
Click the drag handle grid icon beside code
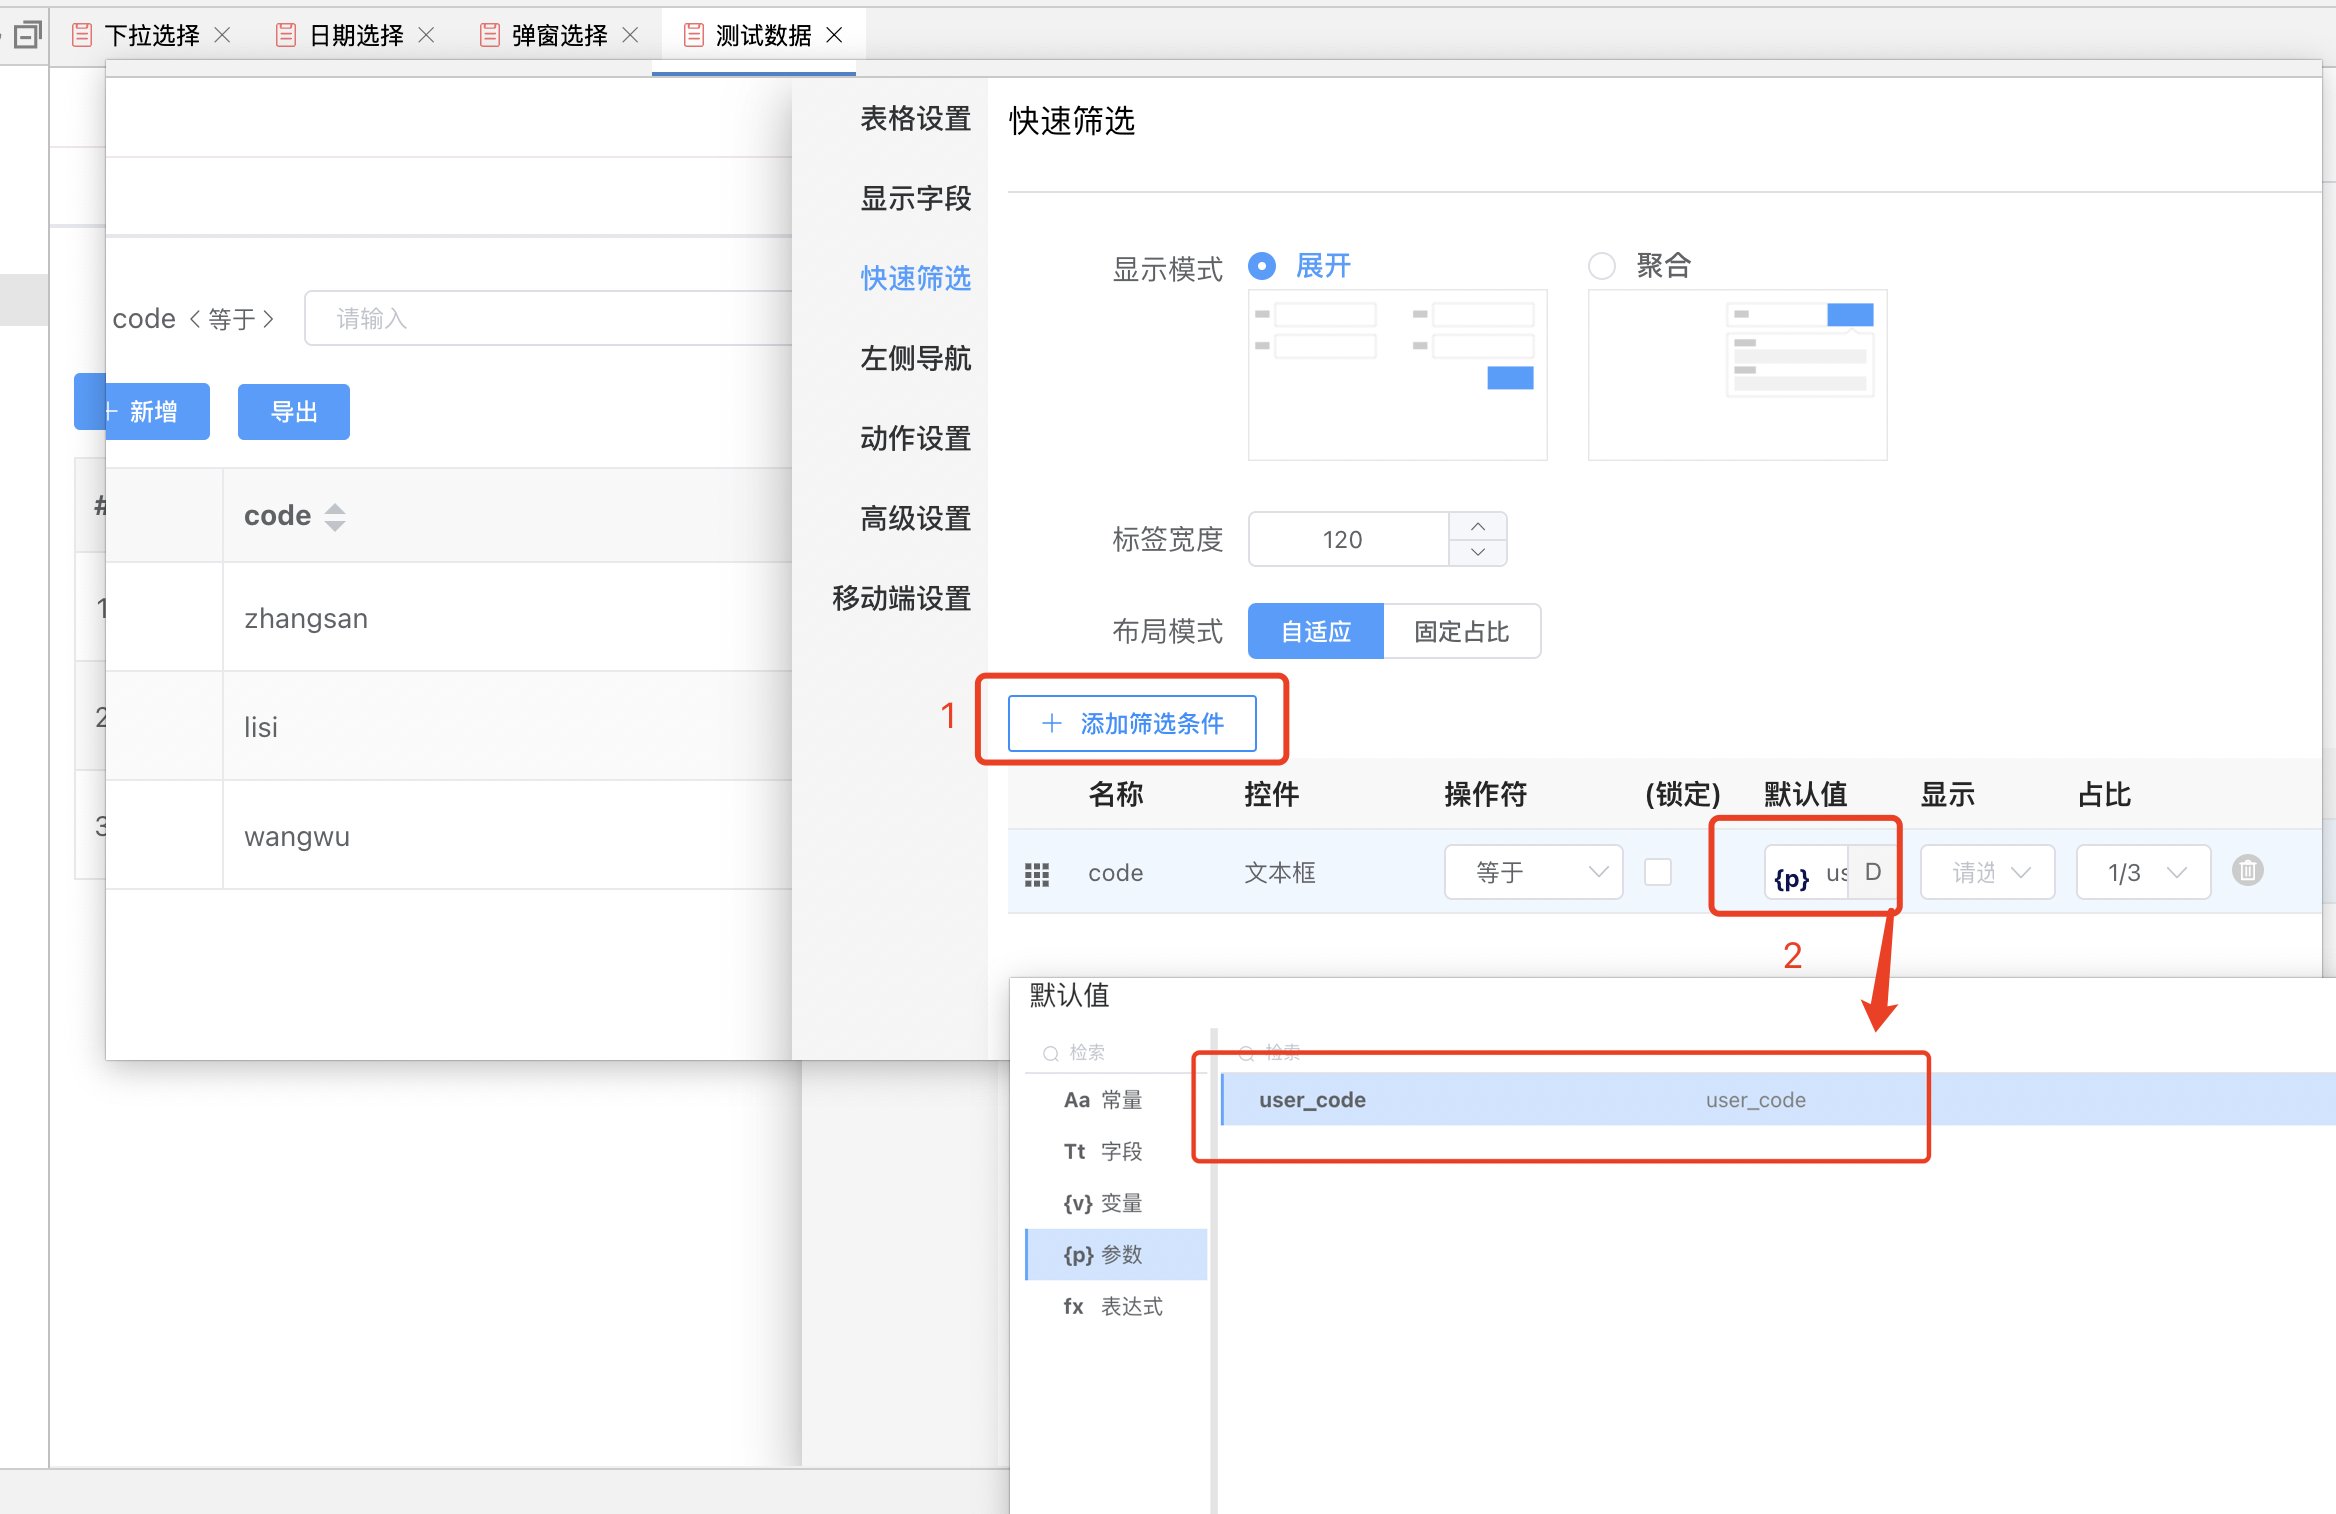(x=1037, y=875)
